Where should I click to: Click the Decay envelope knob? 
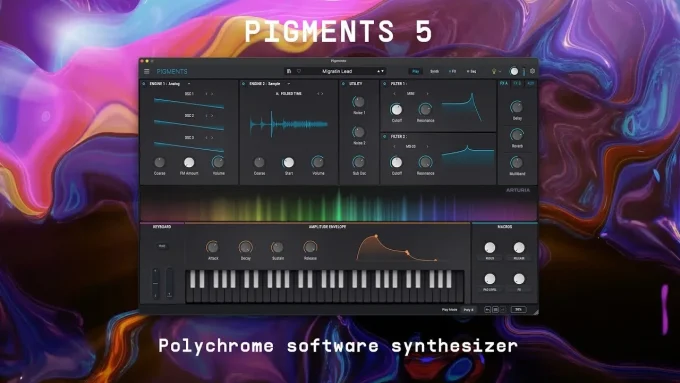coord(245,247)
